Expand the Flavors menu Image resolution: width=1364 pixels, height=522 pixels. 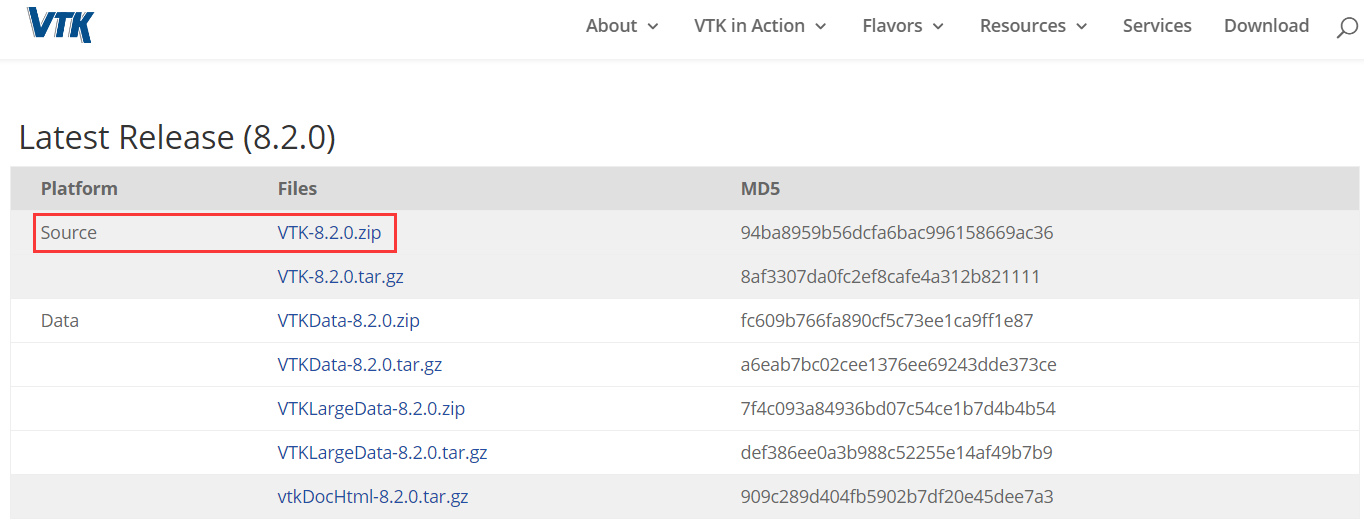click(x=903, y=26)
